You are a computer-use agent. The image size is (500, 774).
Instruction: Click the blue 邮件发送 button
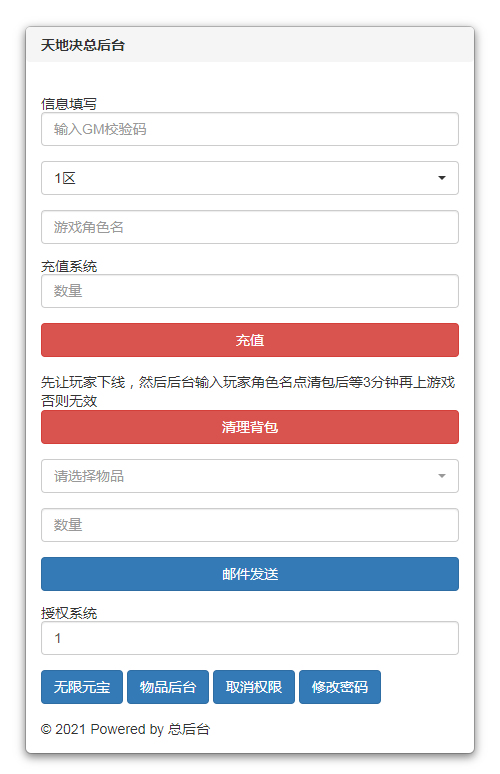click(250, 574)
